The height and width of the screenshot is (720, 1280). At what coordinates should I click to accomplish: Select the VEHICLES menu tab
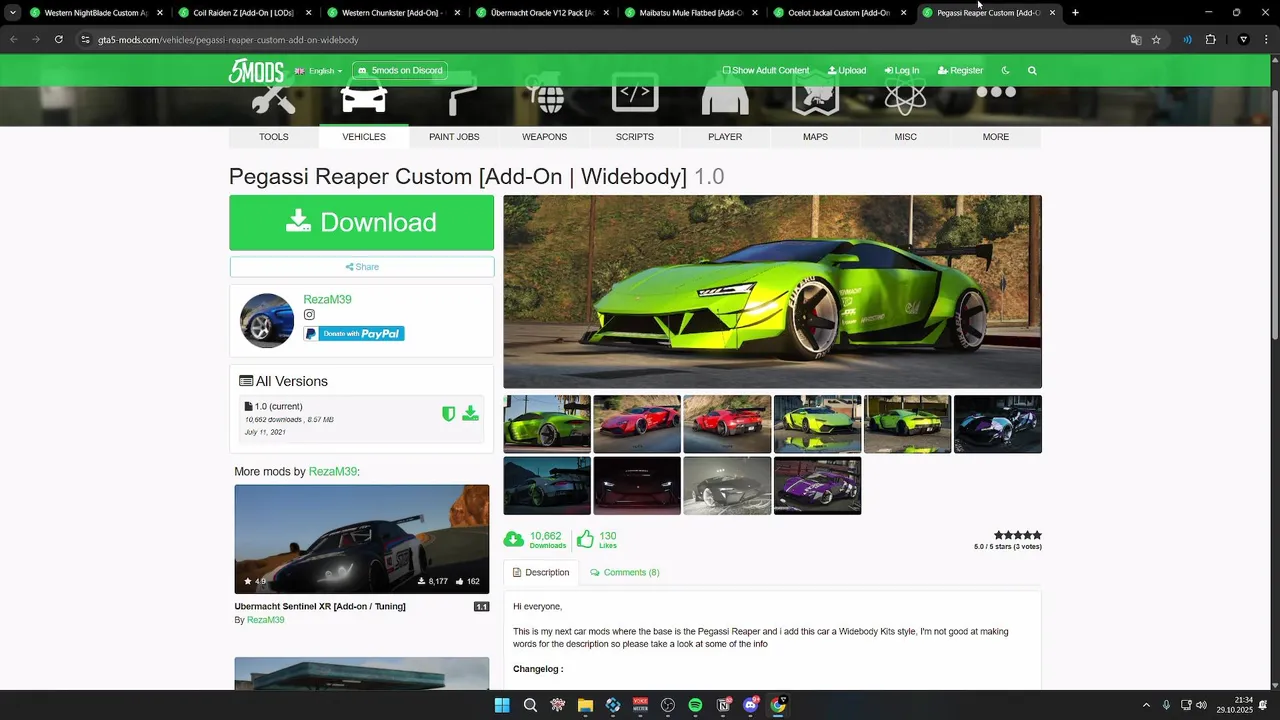pyautogui.click(x=364, y=137)
